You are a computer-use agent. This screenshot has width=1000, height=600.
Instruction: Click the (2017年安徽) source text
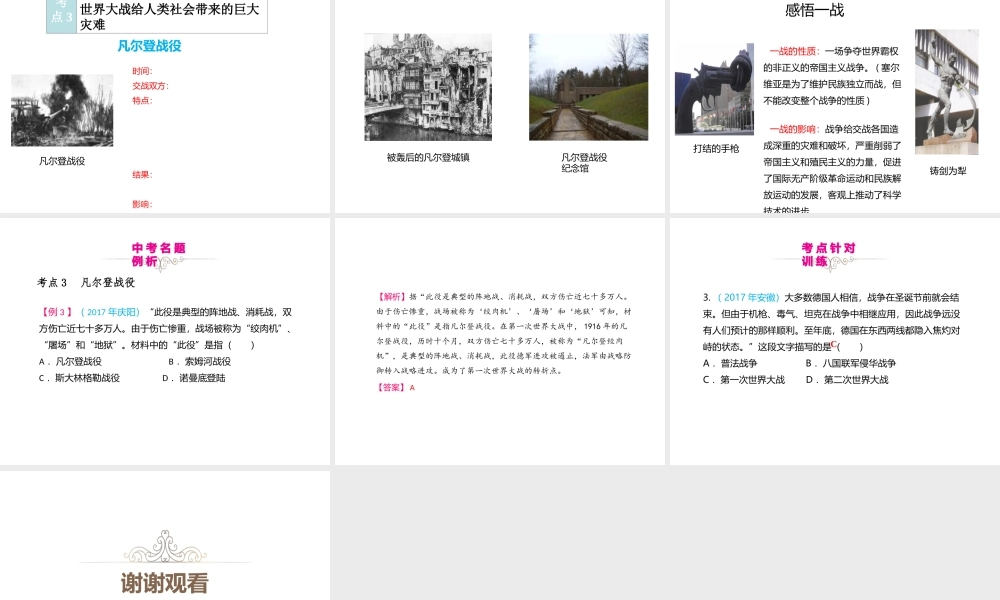749,297
